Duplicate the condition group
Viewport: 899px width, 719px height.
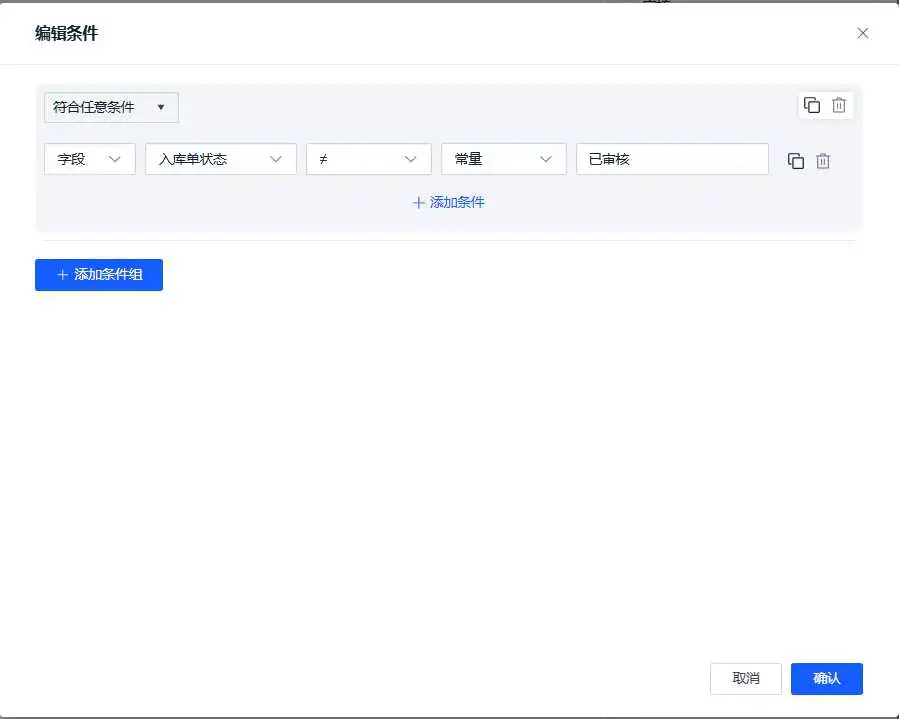(811, 105)
